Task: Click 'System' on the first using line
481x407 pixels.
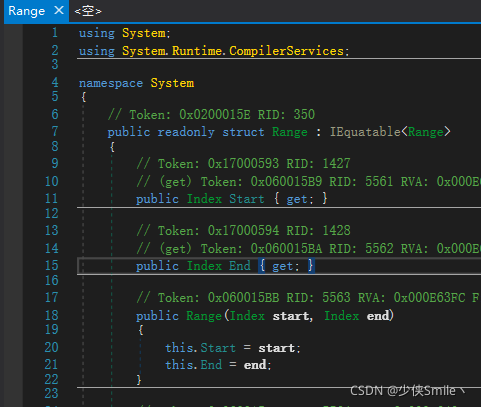Action: click(x=144, y=33)
